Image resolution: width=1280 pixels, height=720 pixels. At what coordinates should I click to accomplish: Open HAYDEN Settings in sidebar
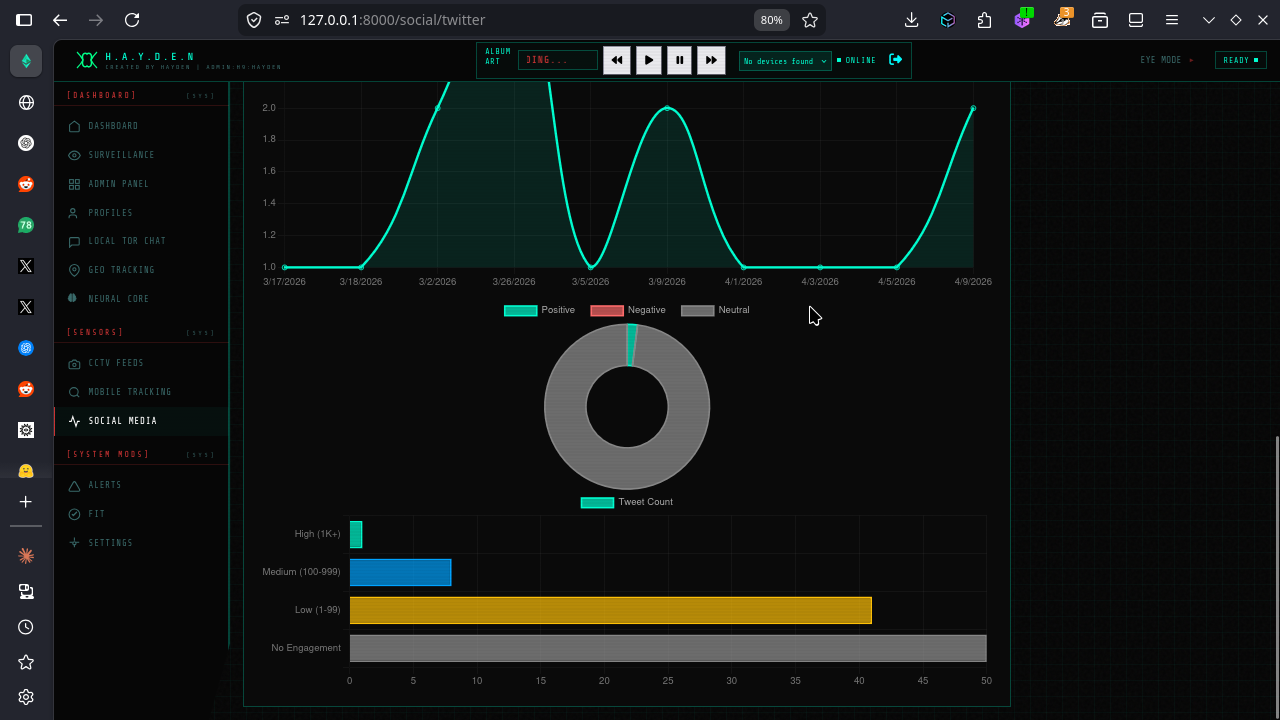(141, 543)
